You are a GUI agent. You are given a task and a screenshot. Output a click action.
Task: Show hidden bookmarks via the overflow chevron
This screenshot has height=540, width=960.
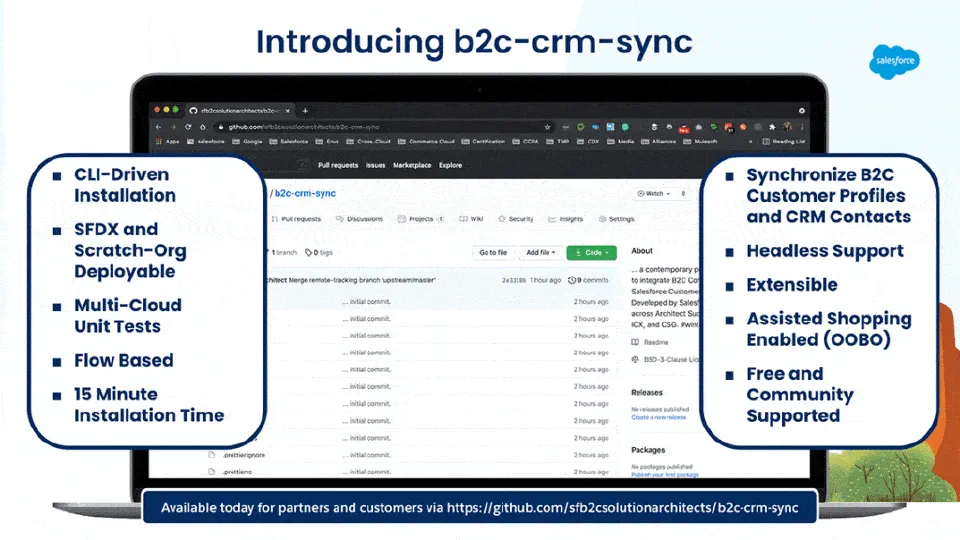[x=751, y=141]
